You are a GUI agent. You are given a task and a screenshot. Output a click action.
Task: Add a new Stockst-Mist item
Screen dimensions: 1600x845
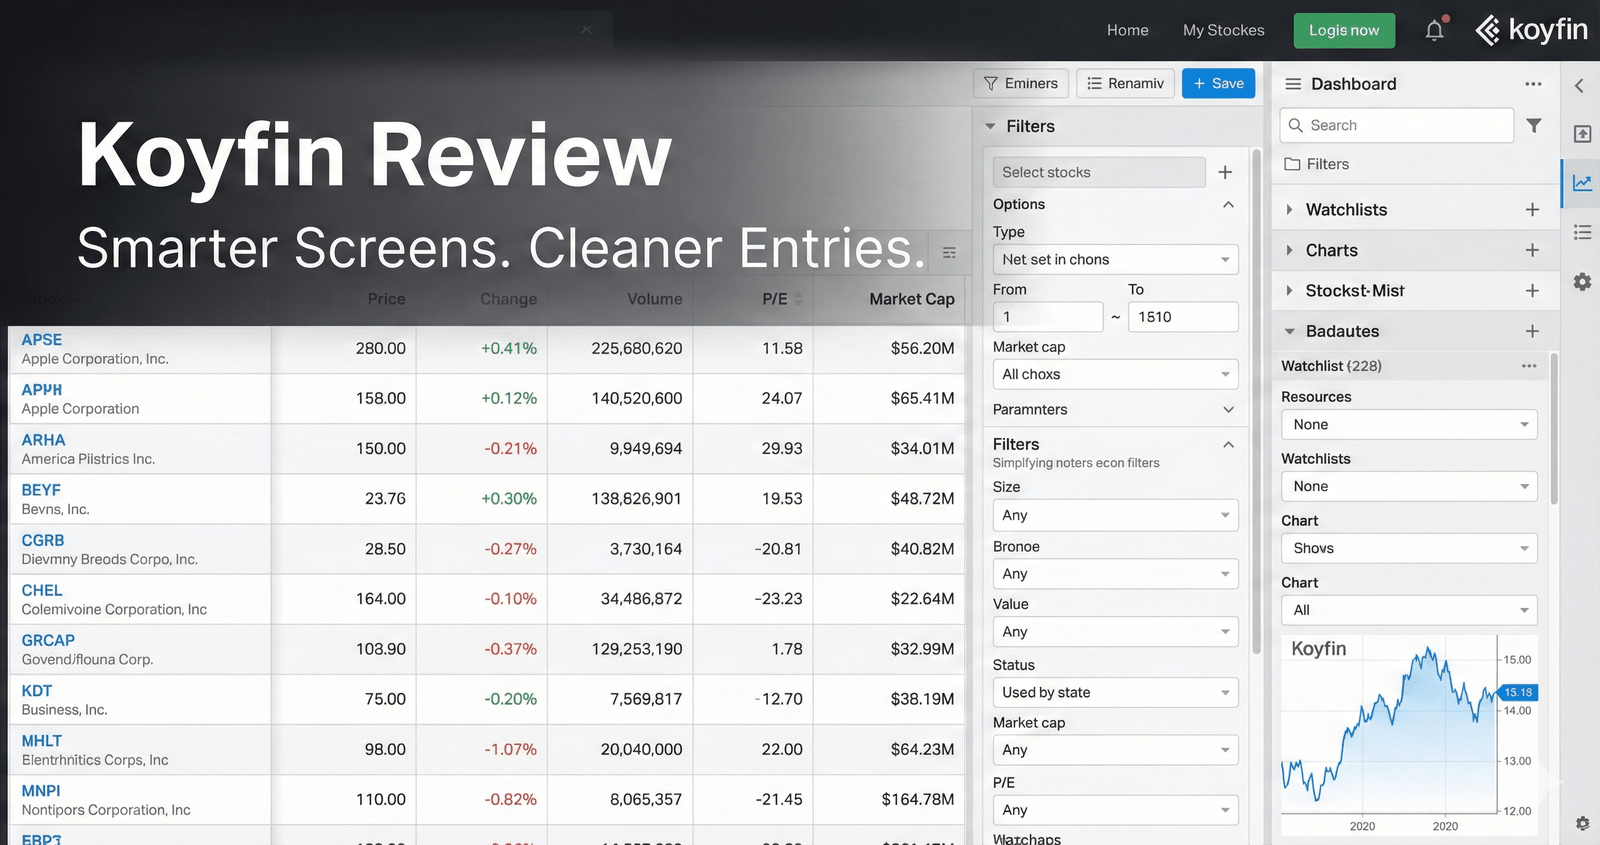coord(1532,290)
